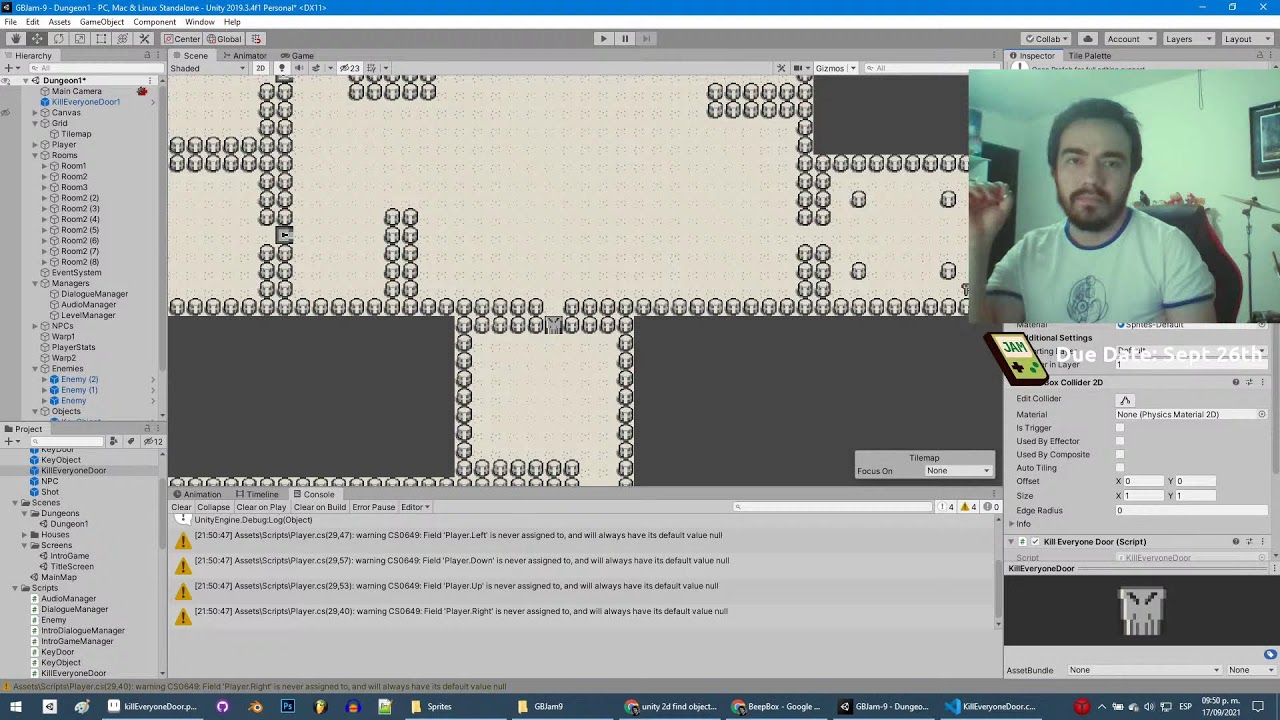This screenshot has width=1280, height=720.
Task: Enable Auto Tiling checkbox
Action: point(1120,468)
